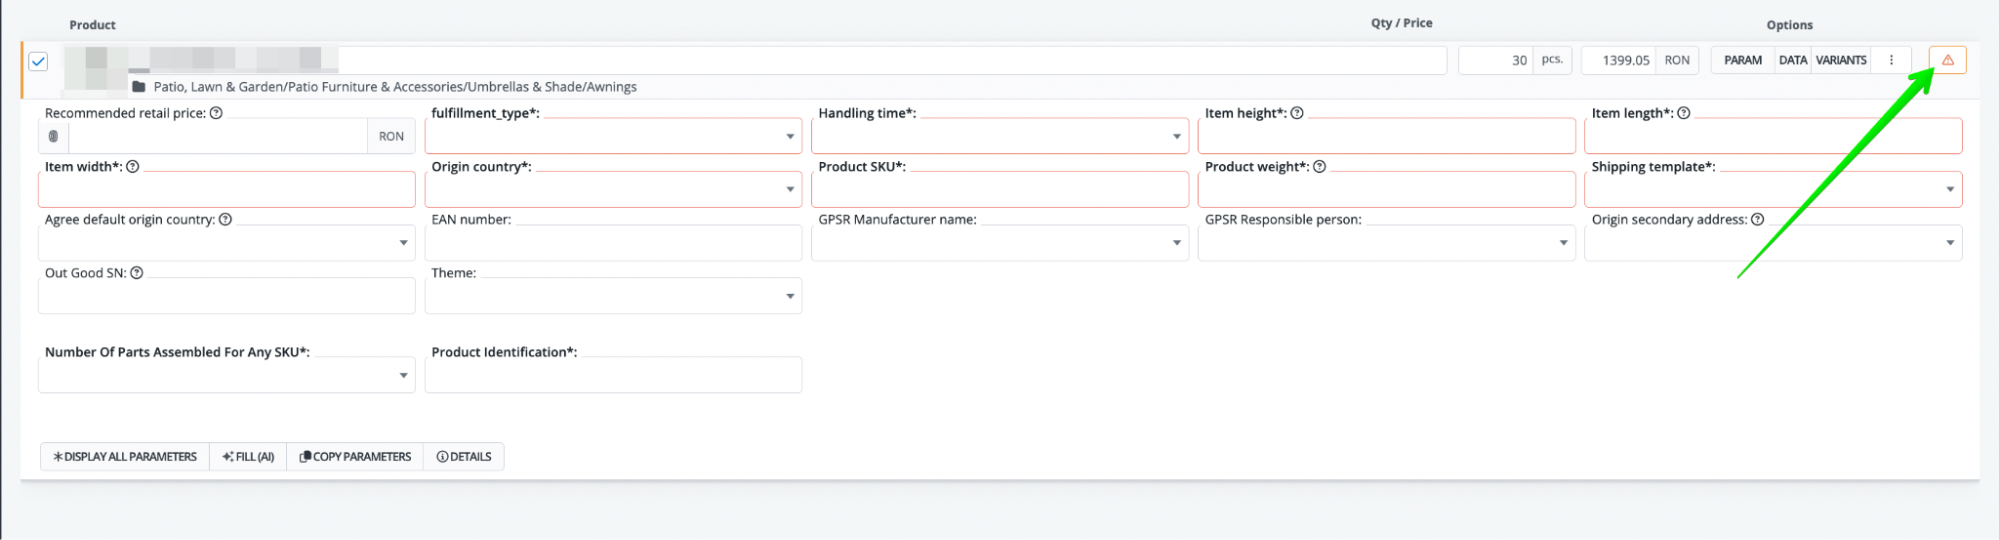The width and height of the screenshot is (1999, 540).
Task: Open the Handling time dropdown
Action: (1000, 136)
